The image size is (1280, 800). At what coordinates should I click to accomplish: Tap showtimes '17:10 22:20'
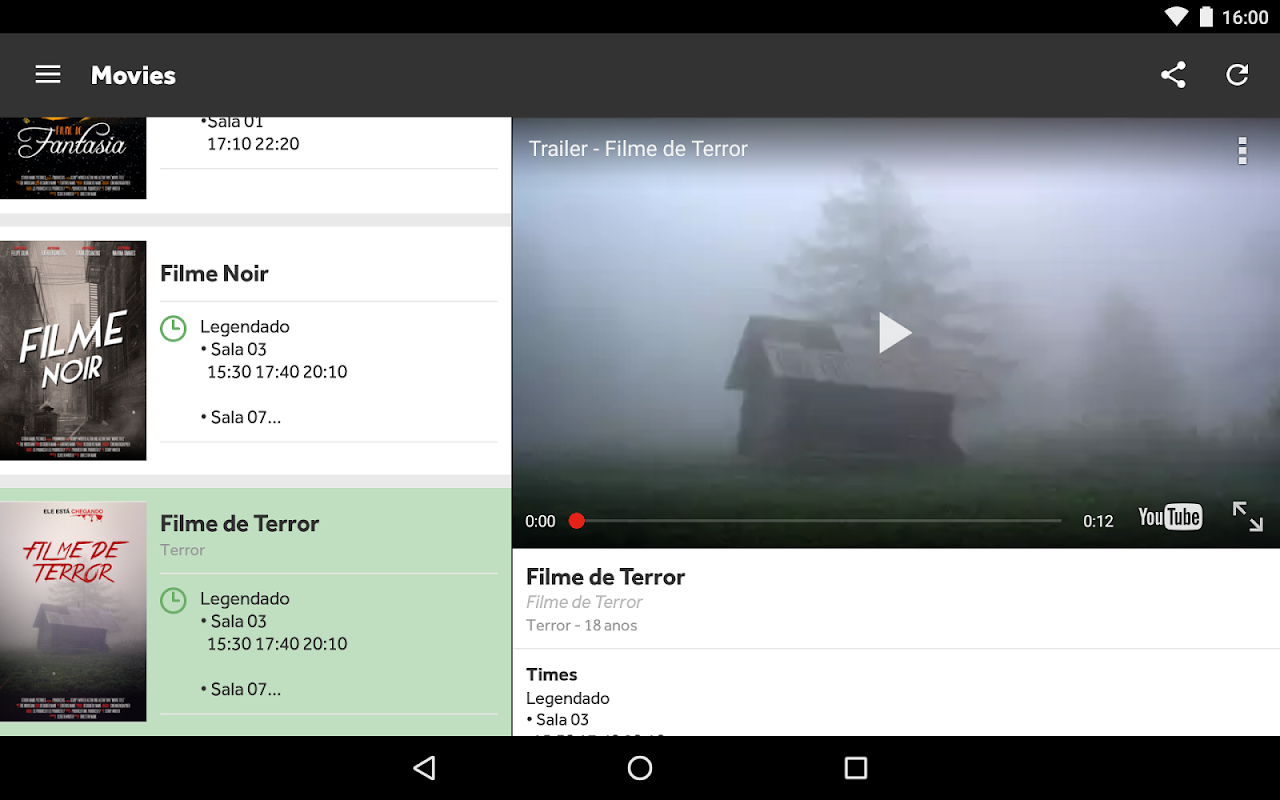(253, 144)
